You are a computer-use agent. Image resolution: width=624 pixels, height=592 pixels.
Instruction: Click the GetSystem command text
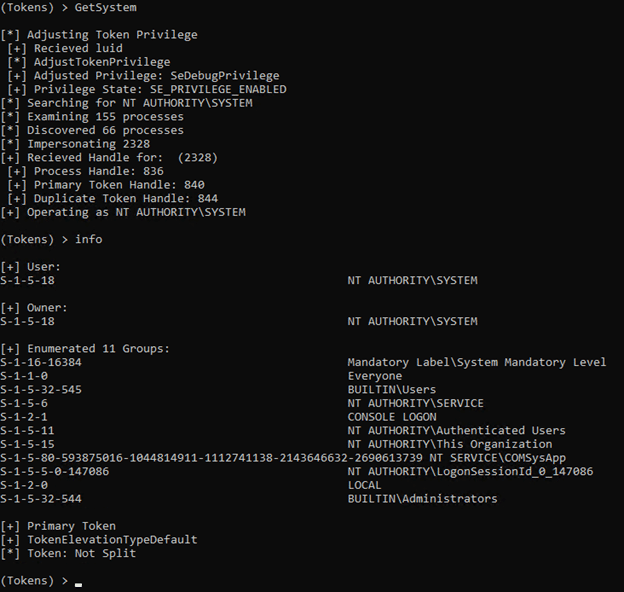point(105,8)
